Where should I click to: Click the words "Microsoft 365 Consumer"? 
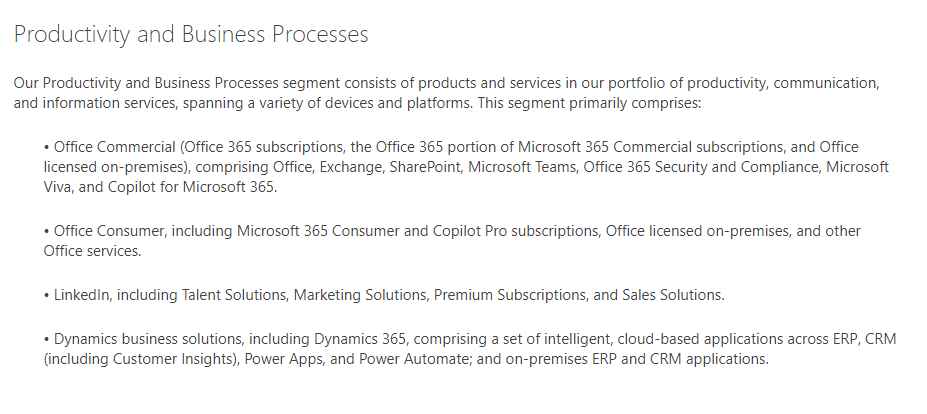[318, 231]
